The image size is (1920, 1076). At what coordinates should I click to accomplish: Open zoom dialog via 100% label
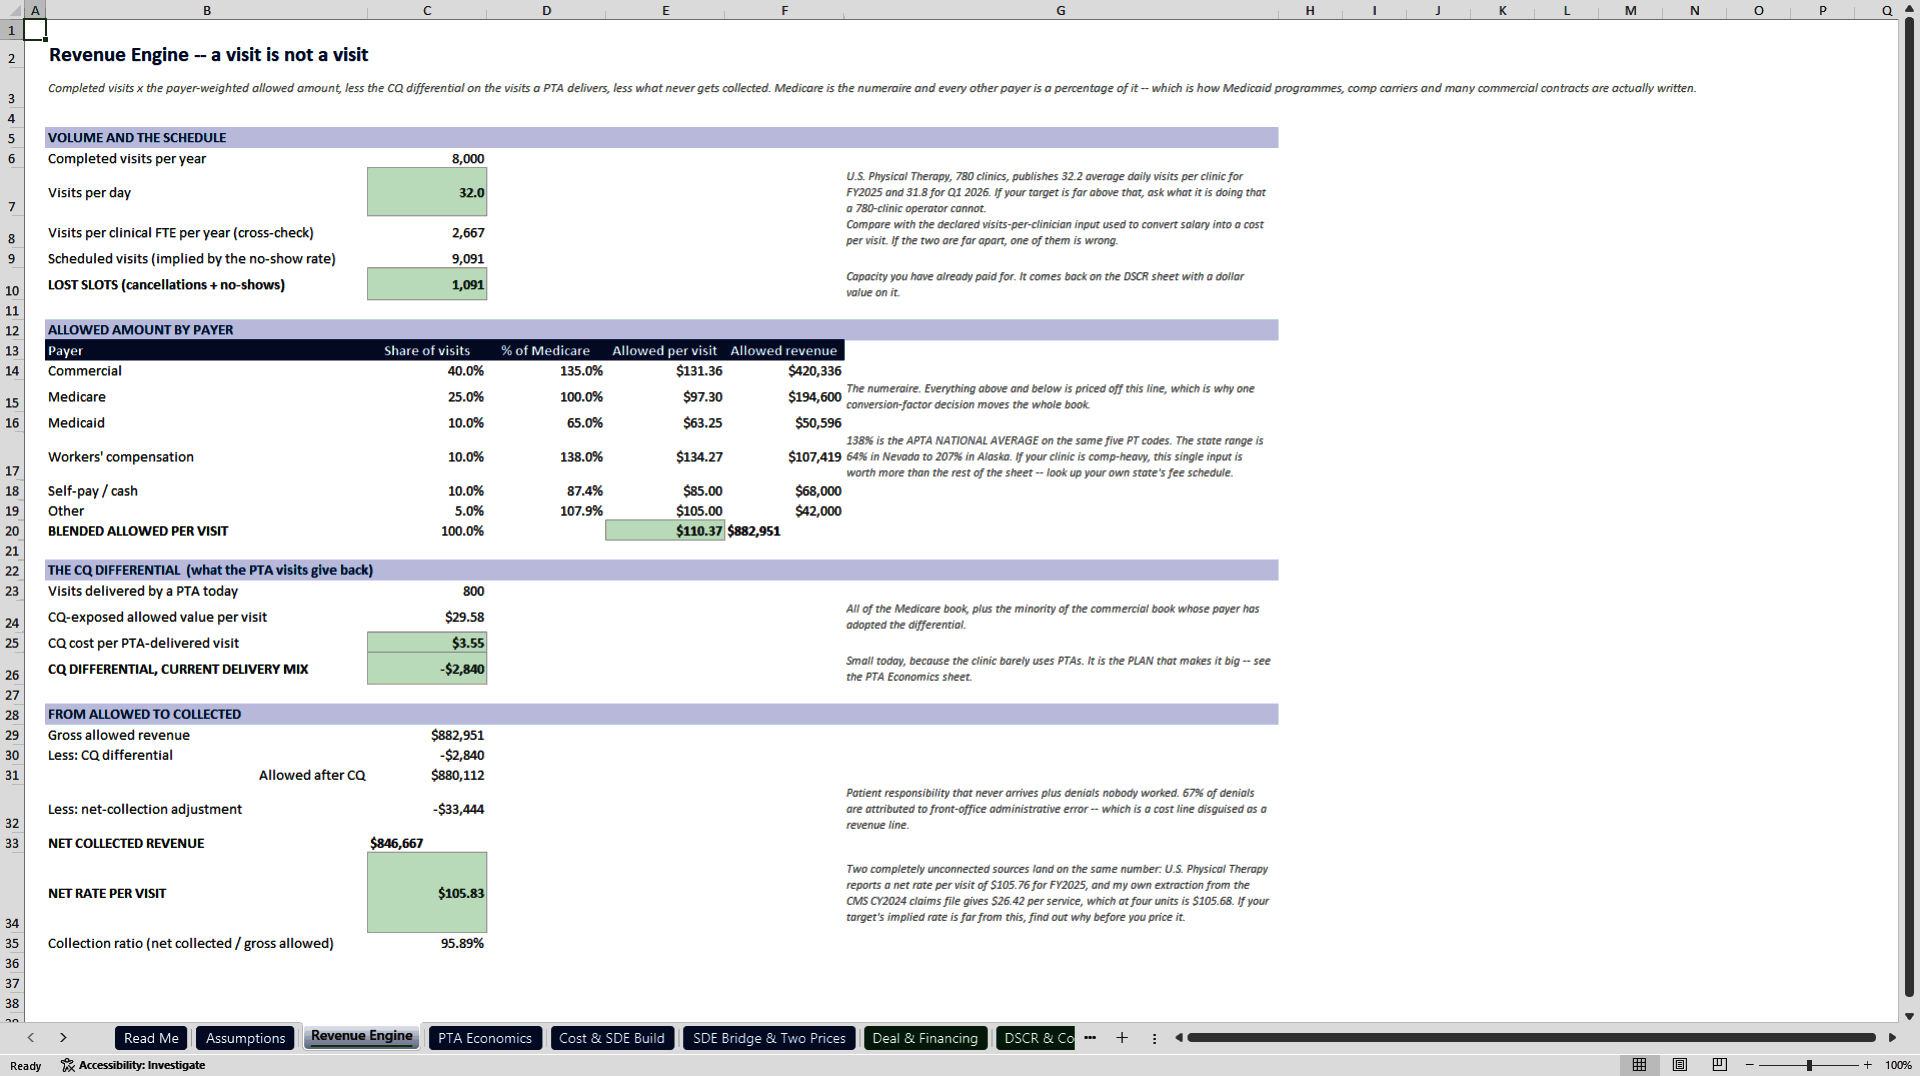click(x=1898, y=1065)
